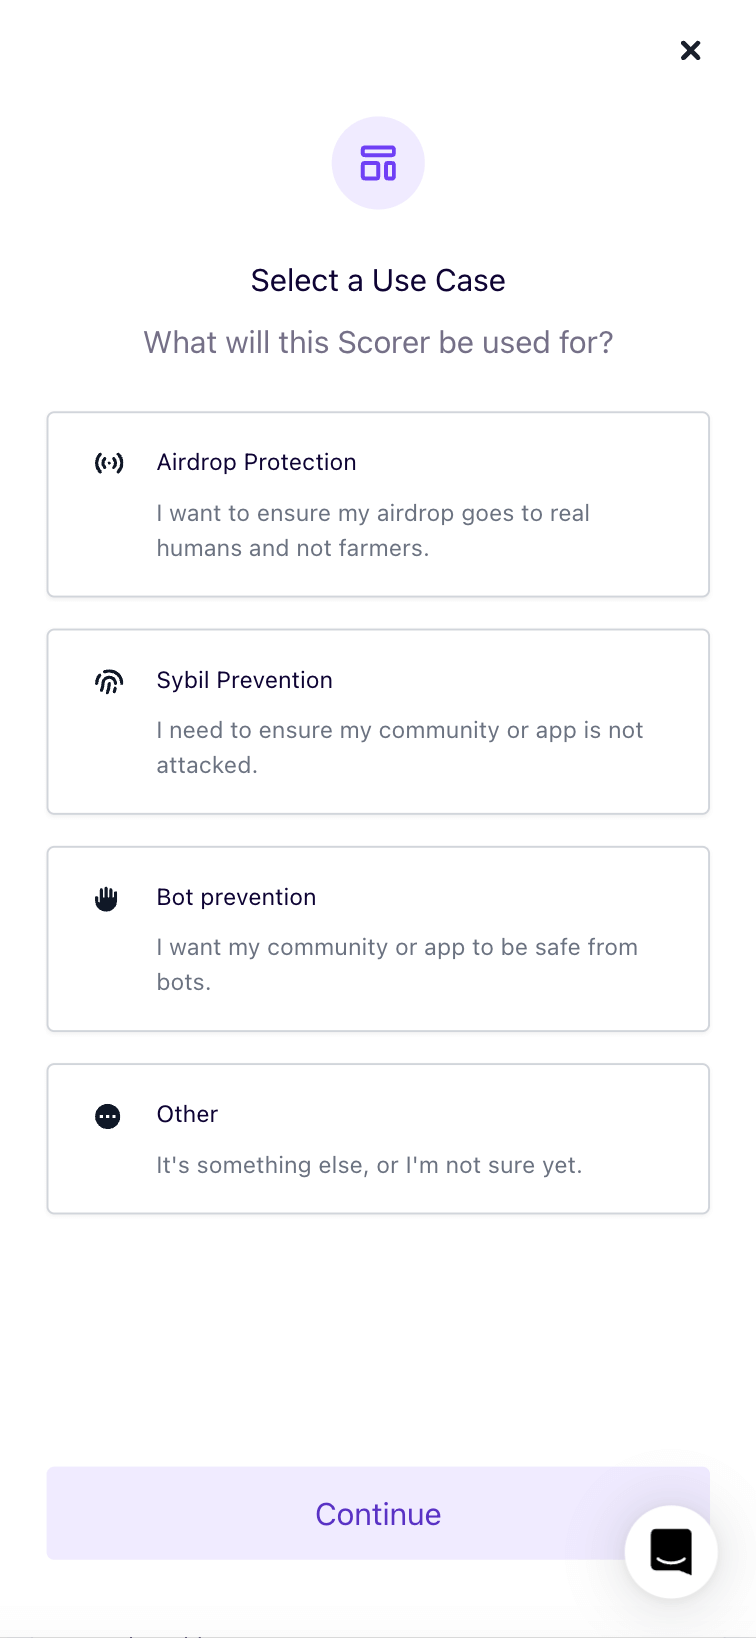
Task: Click the airdrop real humans description text
Action: pos(373,530)
